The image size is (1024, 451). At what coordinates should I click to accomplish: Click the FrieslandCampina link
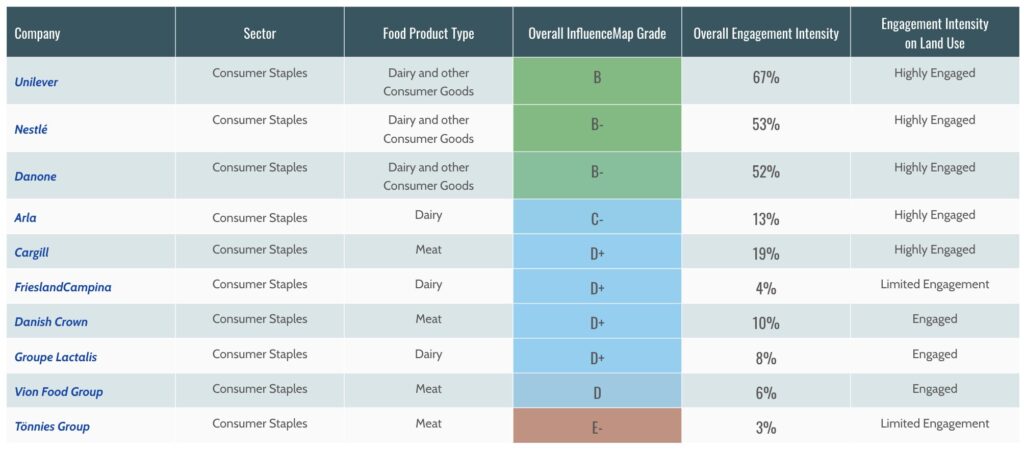[x=63, y=287]
